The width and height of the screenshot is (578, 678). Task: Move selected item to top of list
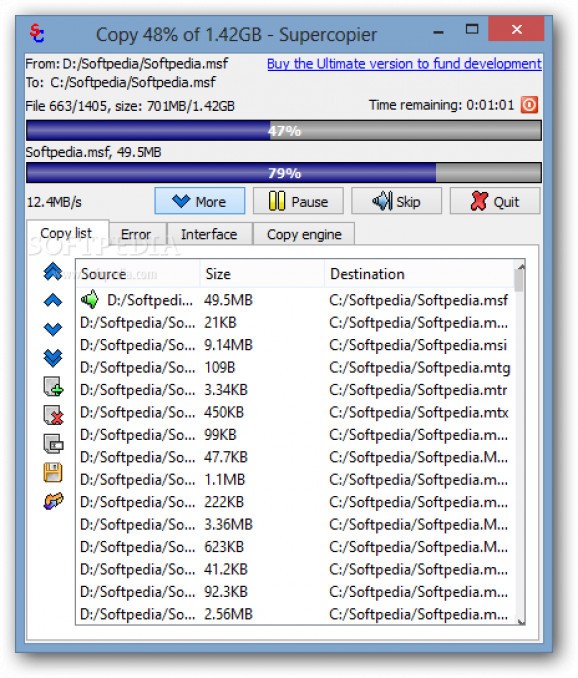pyautogui.click(x=53, y=272)
